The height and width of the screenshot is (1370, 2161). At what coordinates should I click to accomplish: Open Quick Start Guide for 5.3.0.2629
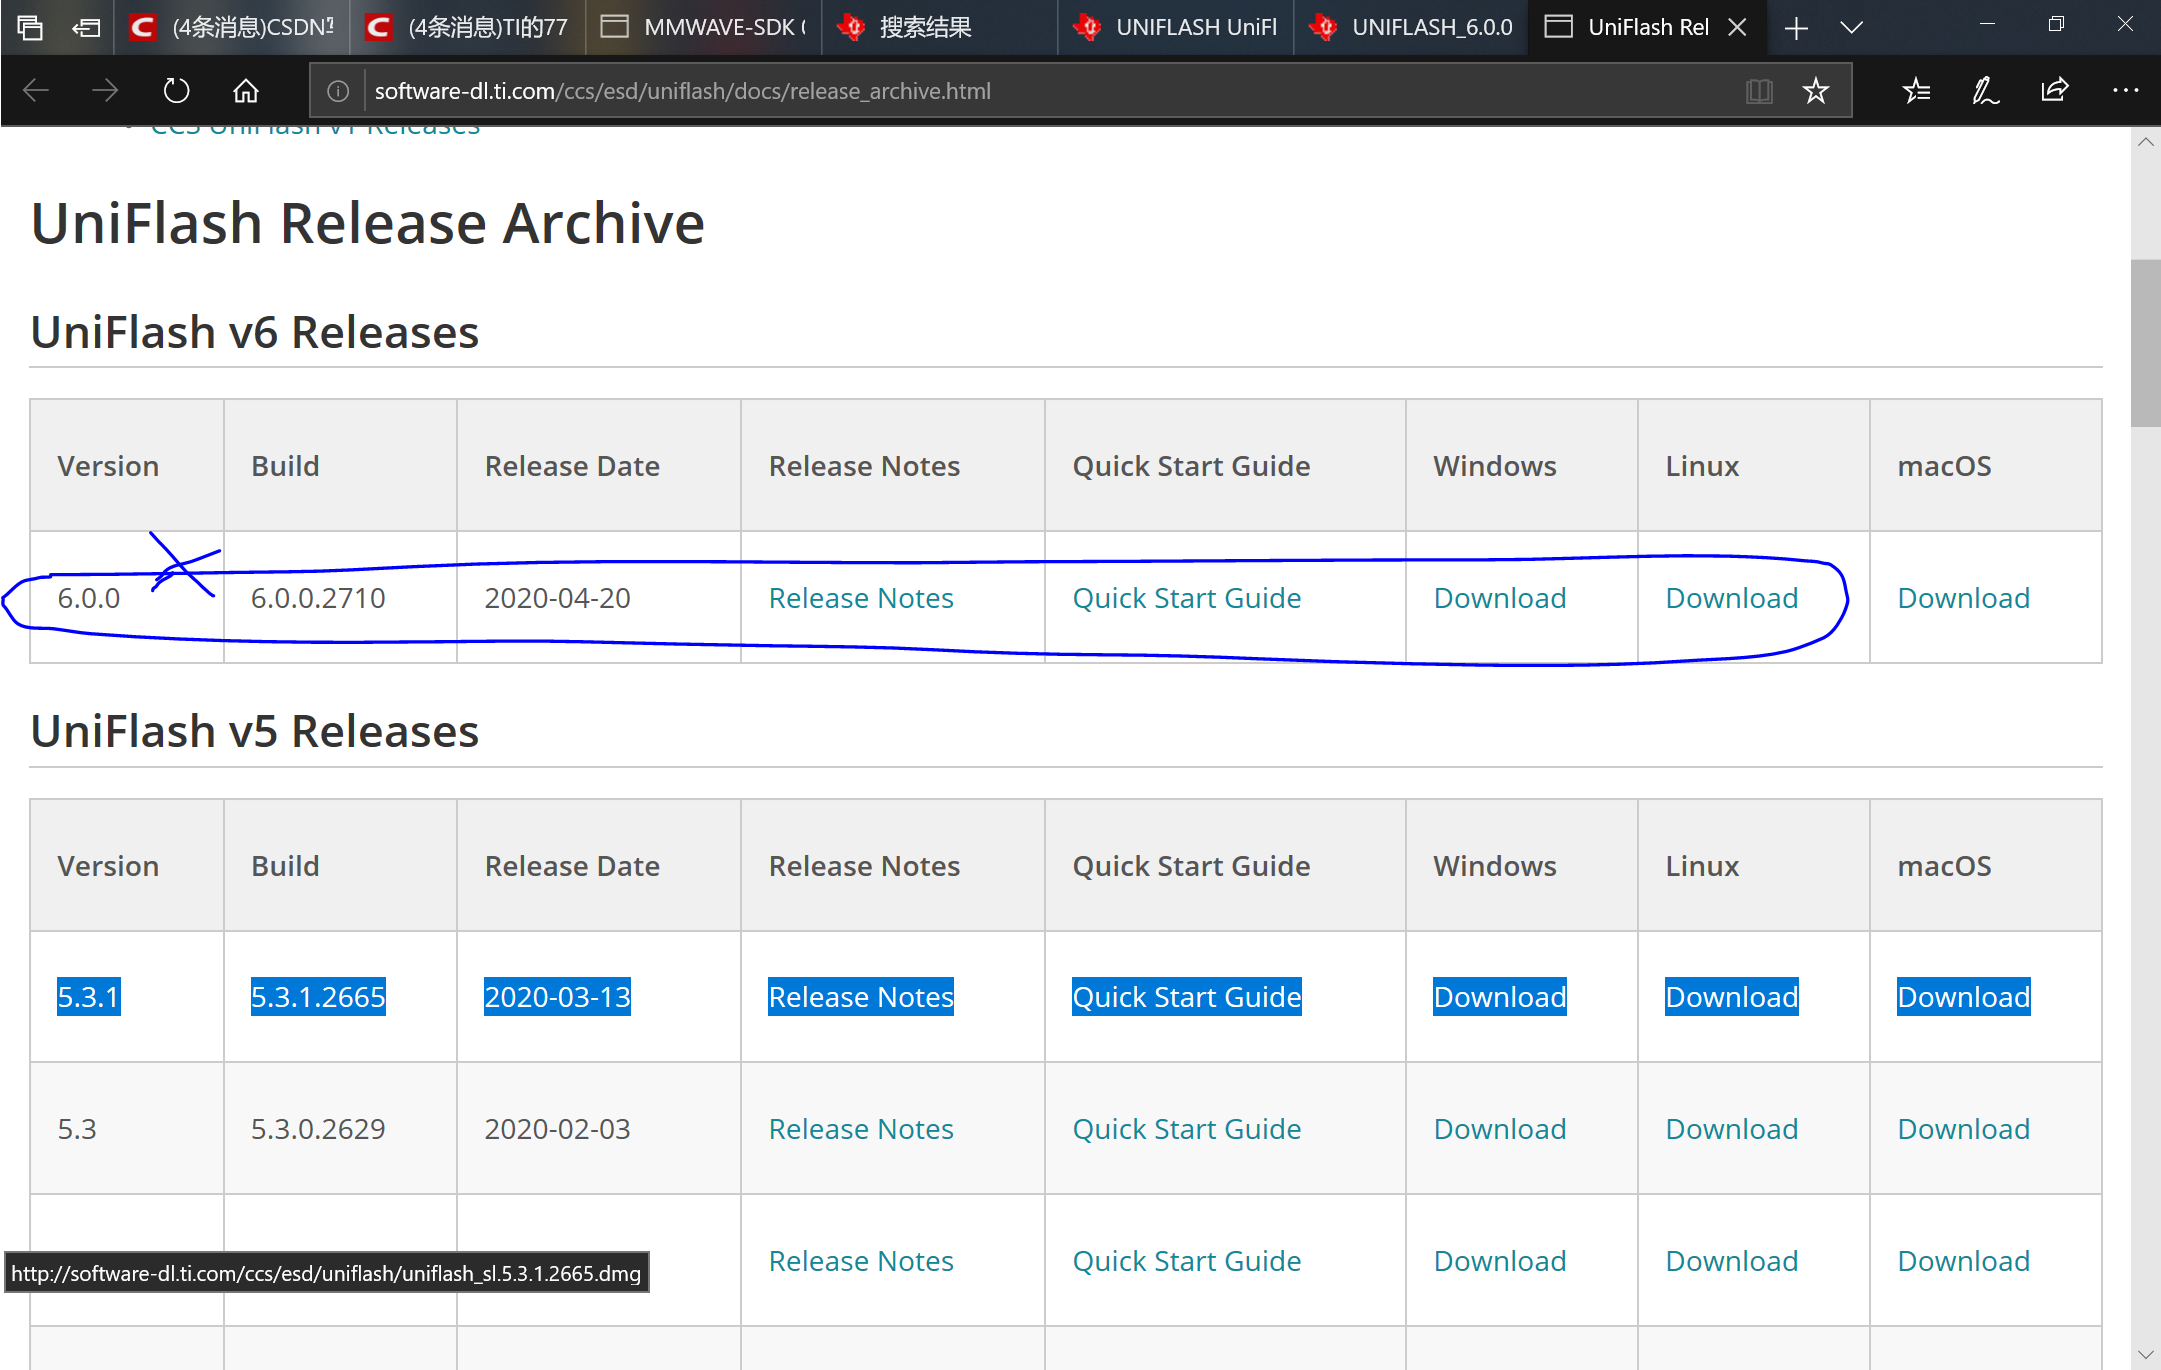pyautogui.click(x=1187, y=1129)
